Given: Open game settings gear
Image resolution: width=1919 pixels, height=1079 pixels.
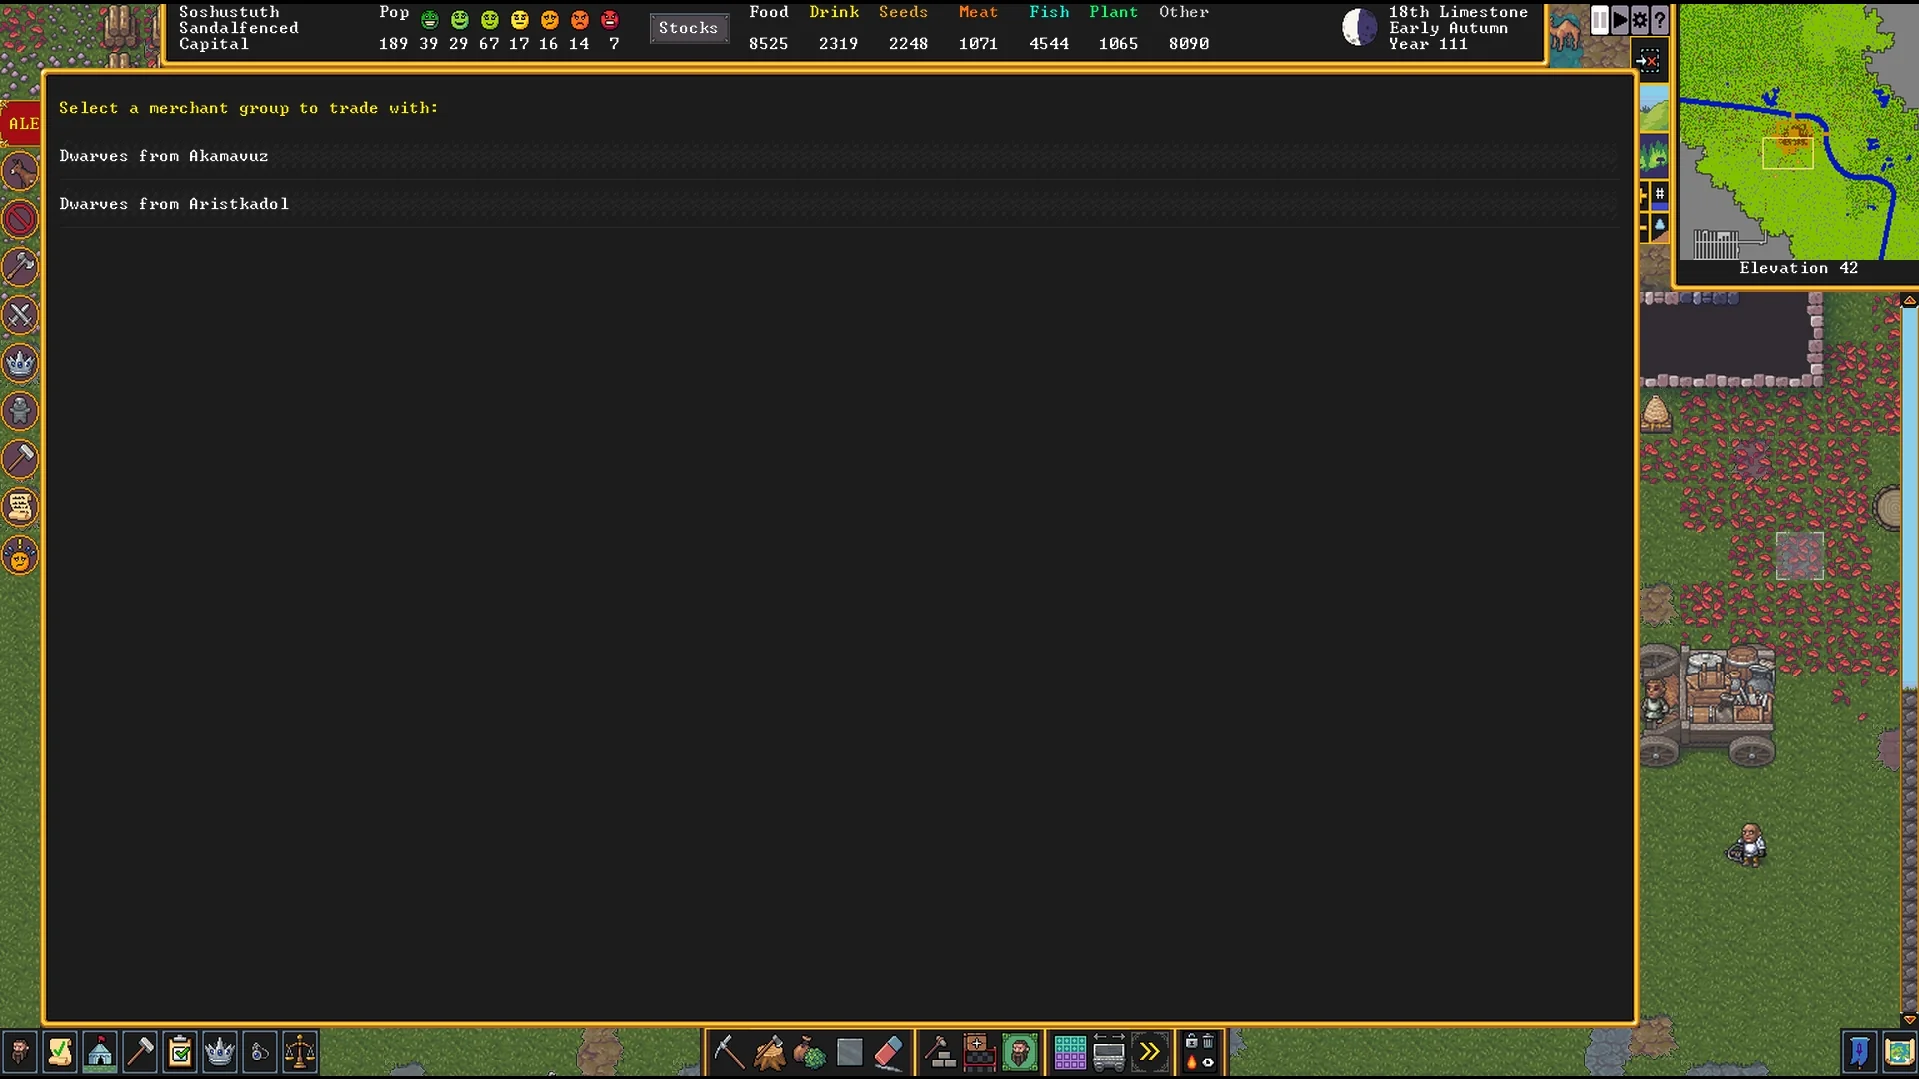Looking at the screenshot, I should click(x=1639, y=20).
